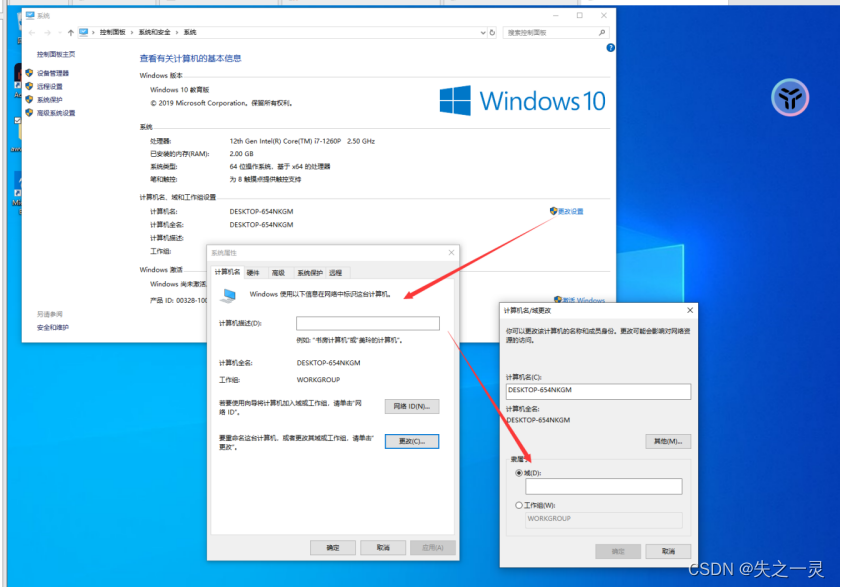
Task: Open 远程设置 from the sidebar
Action: click(49, 86)
